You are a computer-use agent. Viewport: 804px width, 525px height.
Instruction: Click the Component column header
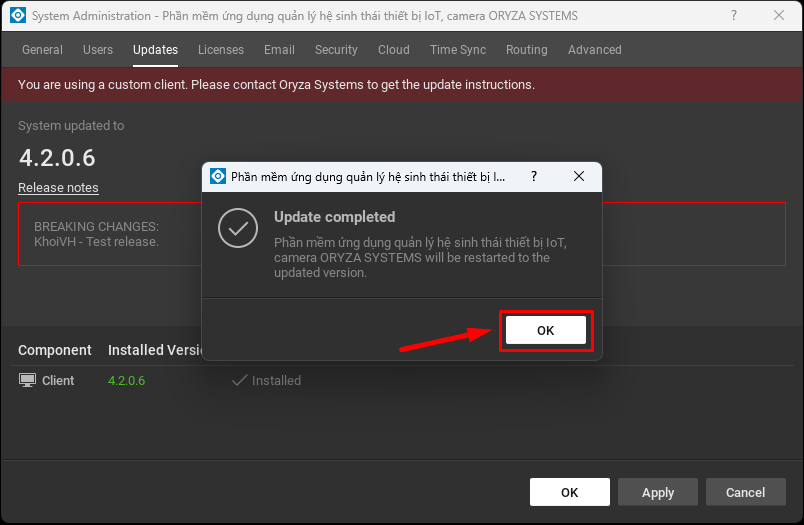(55, 350)
